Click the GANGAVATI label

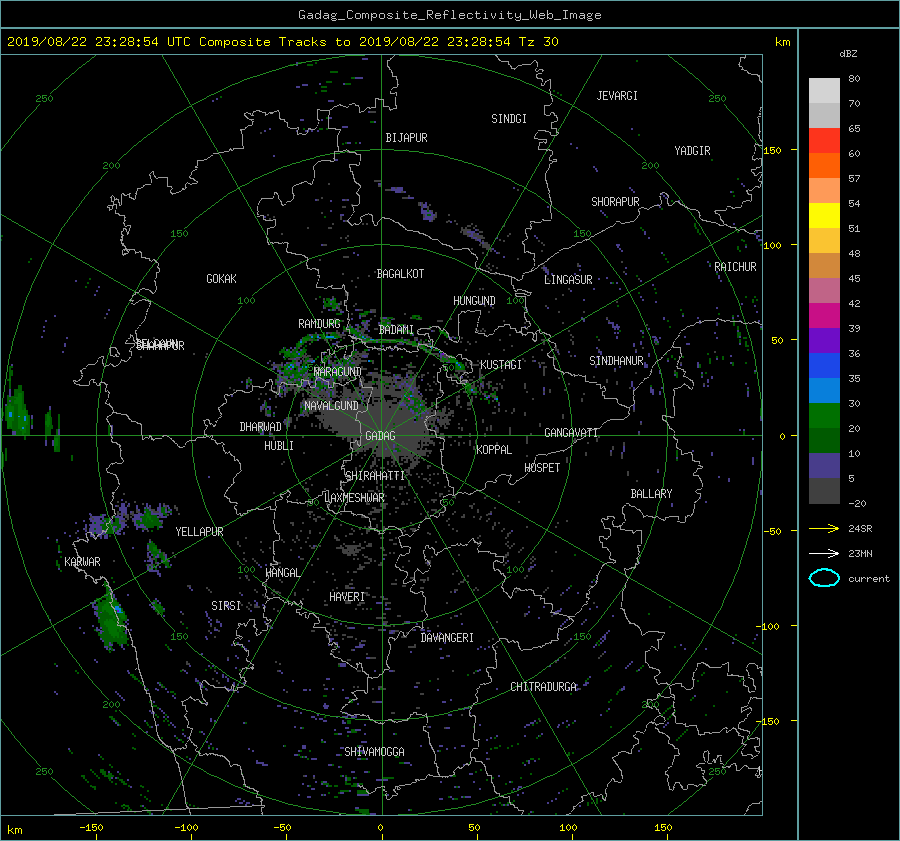click(x=571, y=433)
